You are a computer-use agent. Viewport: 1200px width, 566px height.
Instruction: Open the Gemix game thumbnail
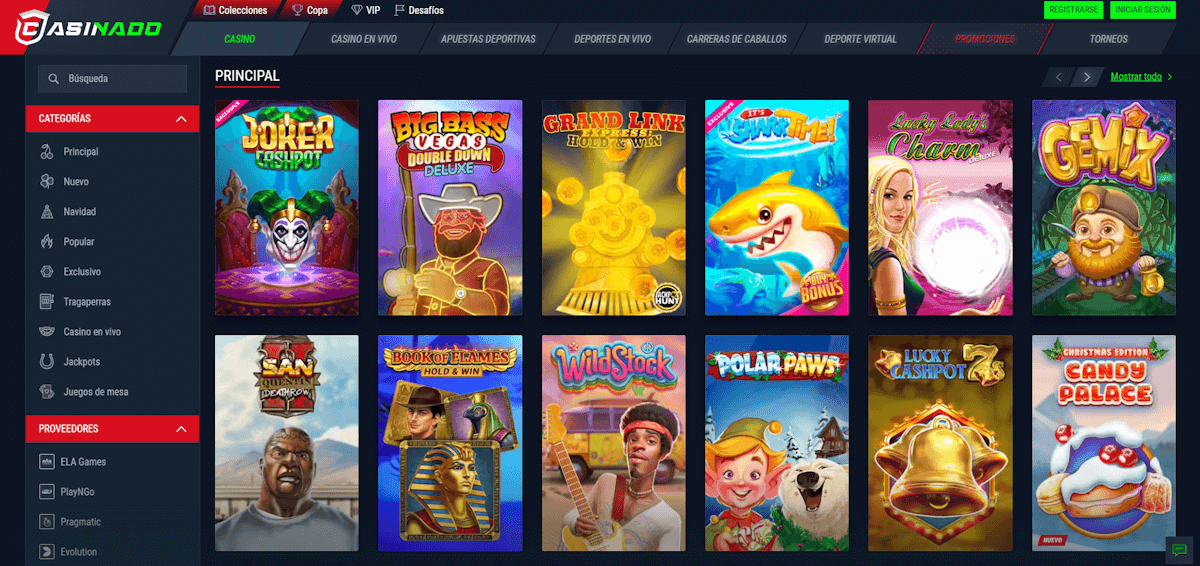[1103, 208]
